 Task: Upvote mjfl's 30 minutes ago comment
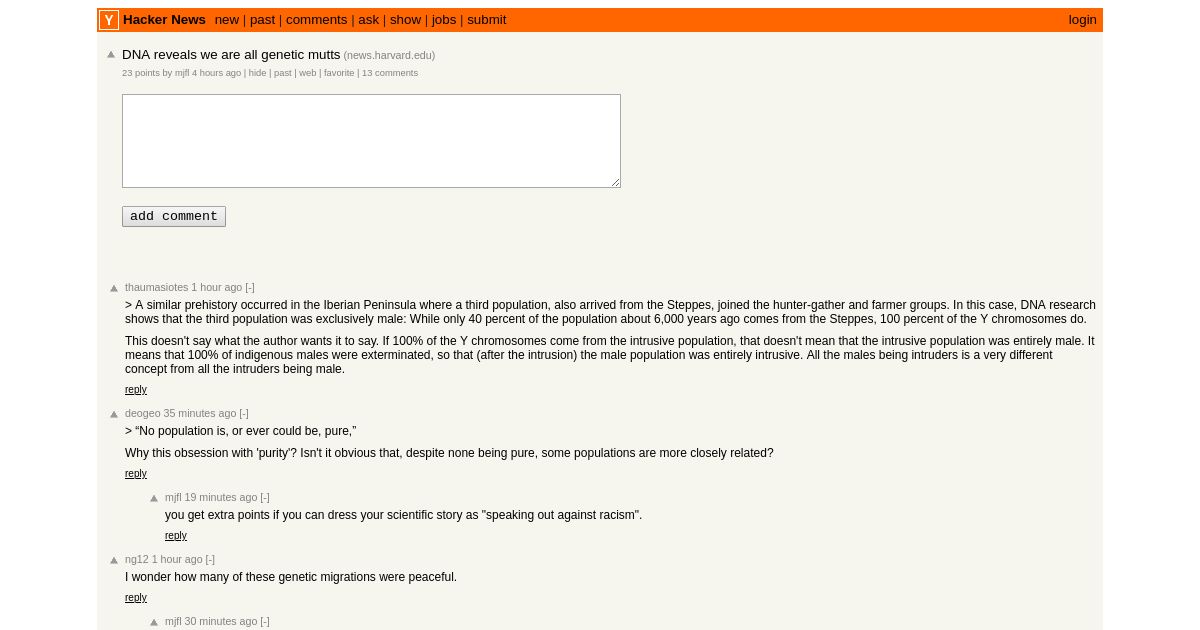pyautogui.click(x=154, y=622)
